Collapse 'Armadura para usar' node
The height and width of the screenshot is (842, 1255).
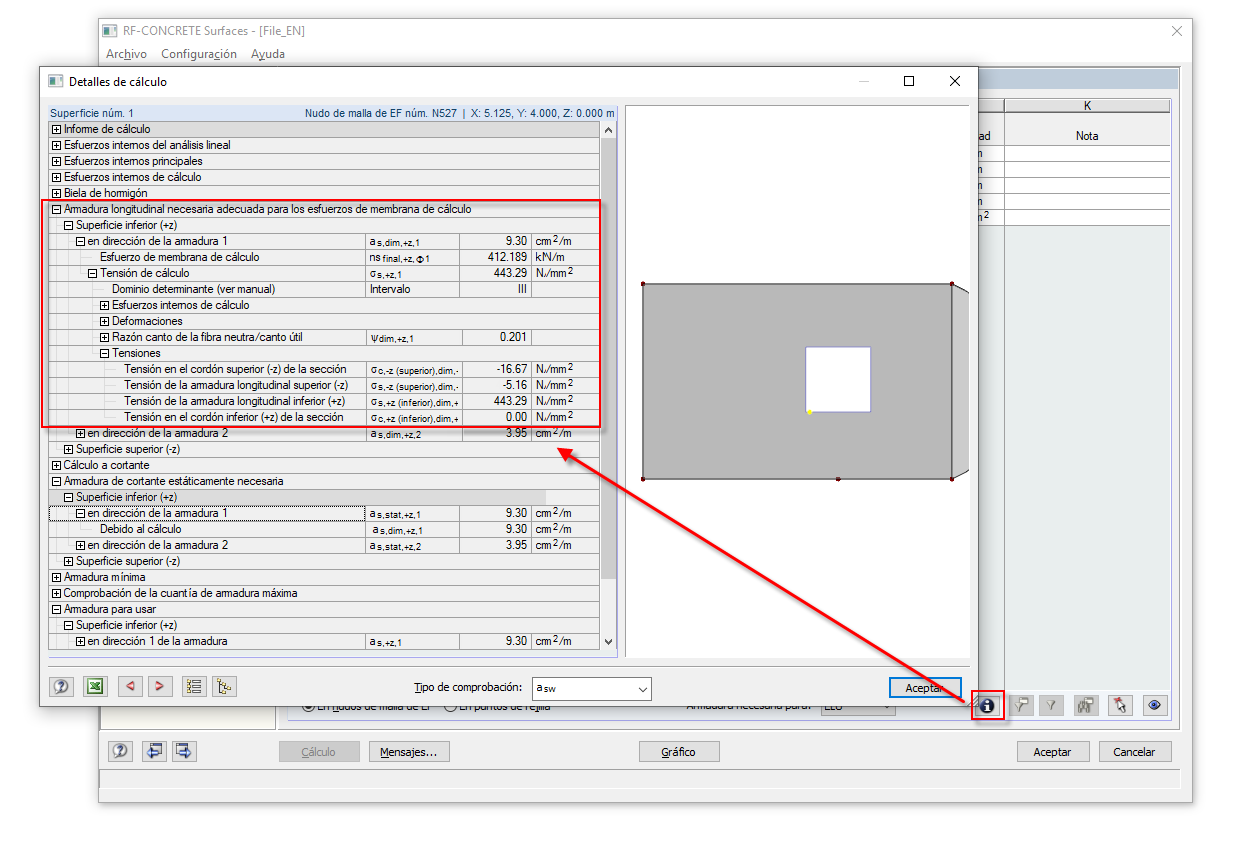click(x=56, y=609)
